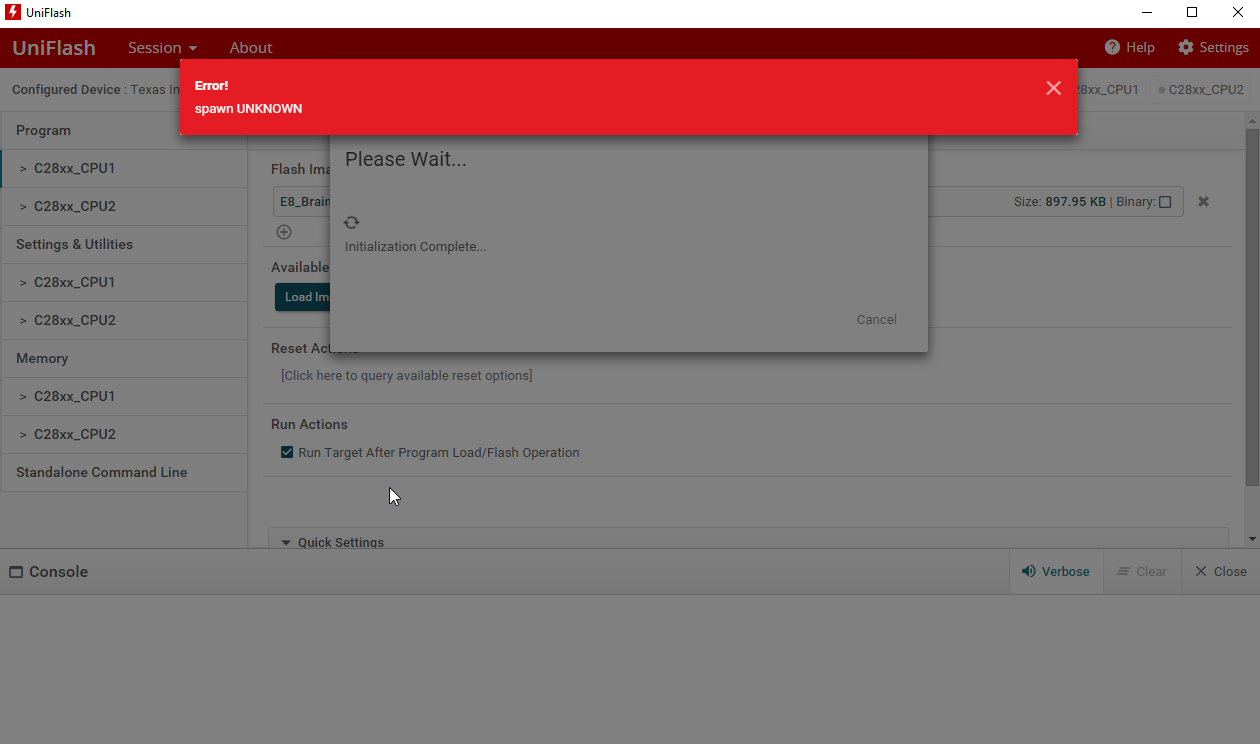Click the UniFlash home logo text
Screen dimensions: 1260x744
54,47
